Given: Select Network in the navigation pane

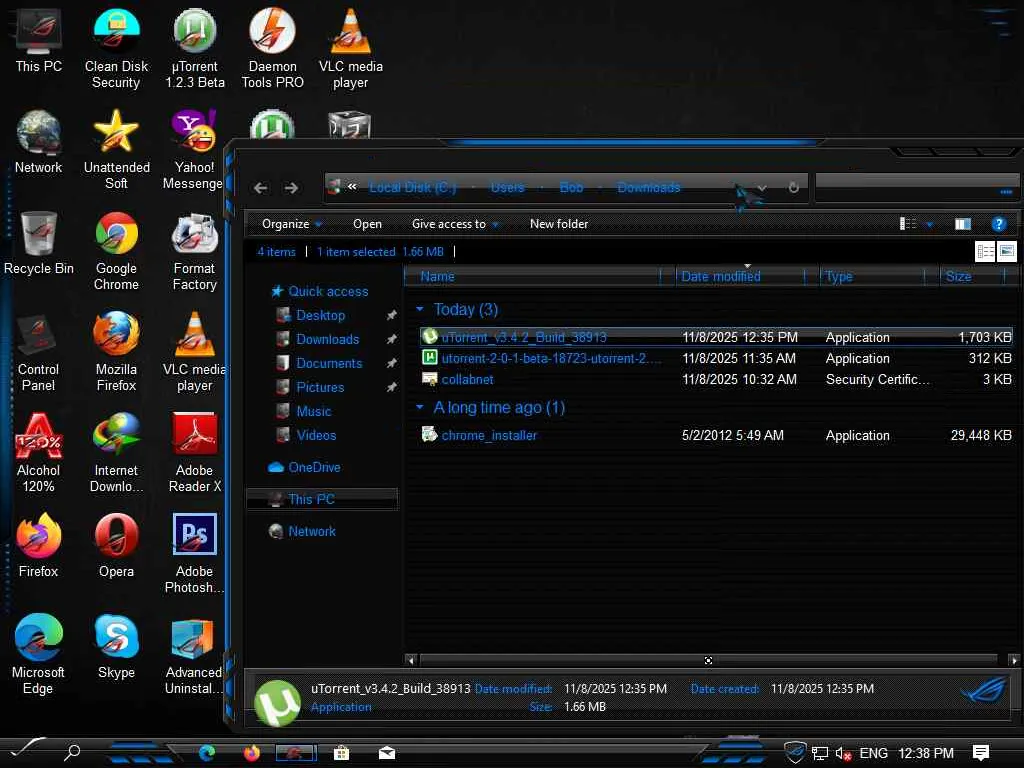Looking at the screenshot, I should click(x=302, y=532).
